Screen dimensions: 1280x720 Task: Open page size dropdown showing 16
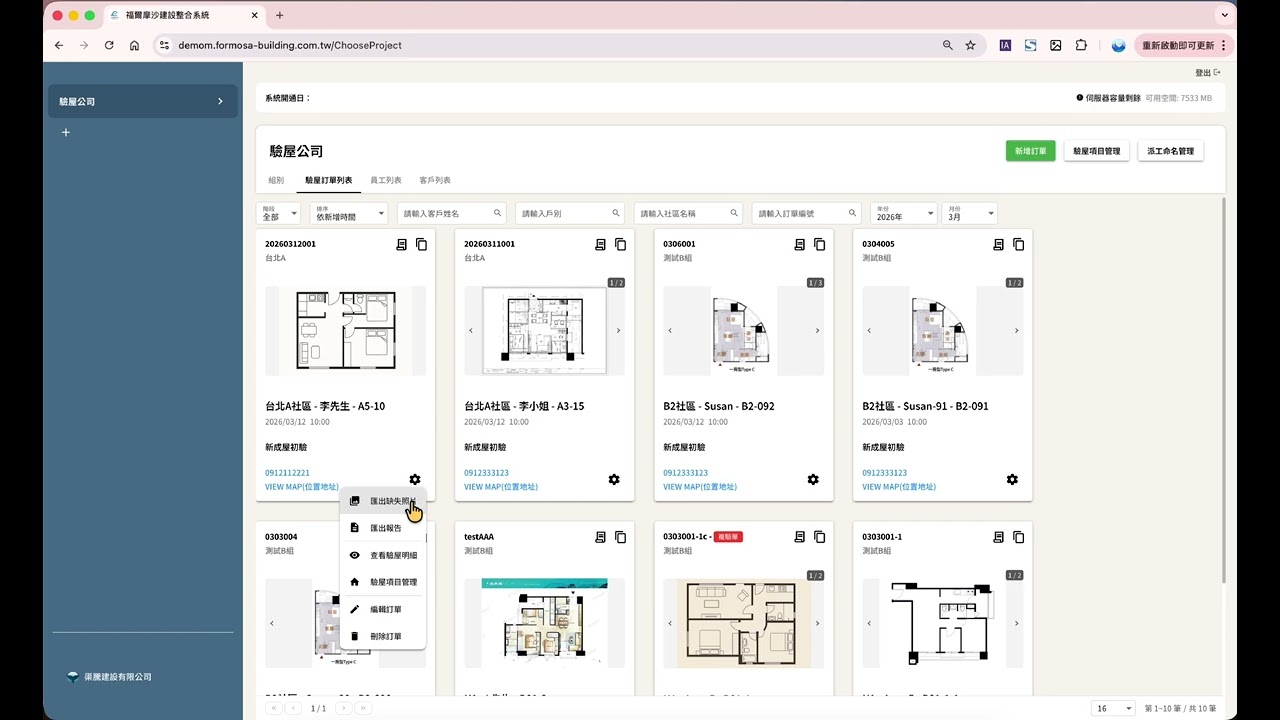click(x=1113, y=708)
